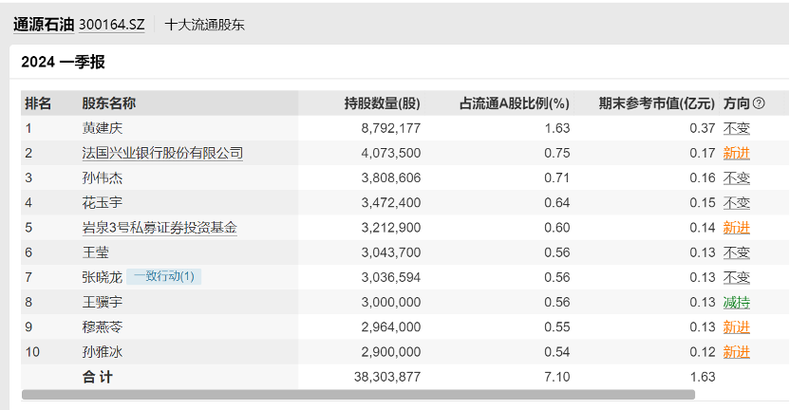Click 新进 link in 孙雅冰 row
790x410 pixels.
[736, 352]
